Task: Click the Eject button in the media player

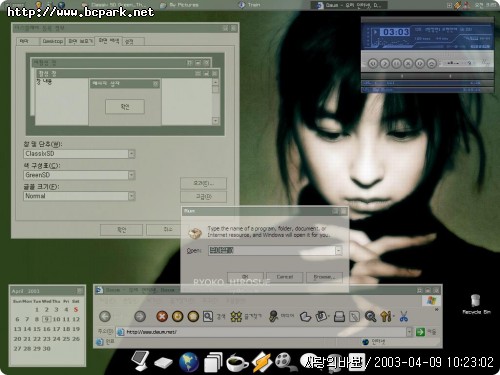Action: click(432, 63)
